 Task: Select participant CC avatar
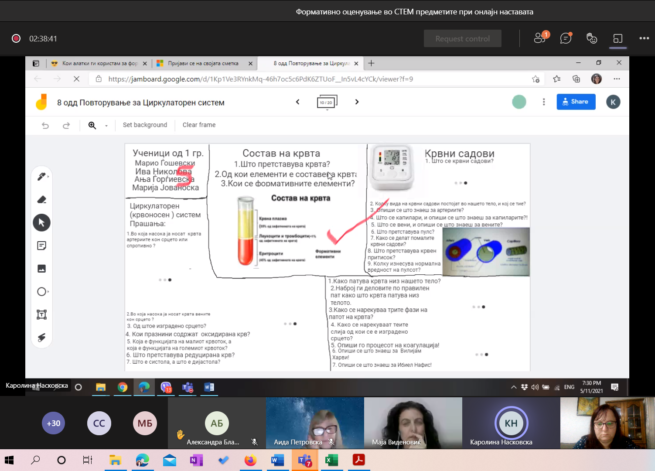point(99,423)
